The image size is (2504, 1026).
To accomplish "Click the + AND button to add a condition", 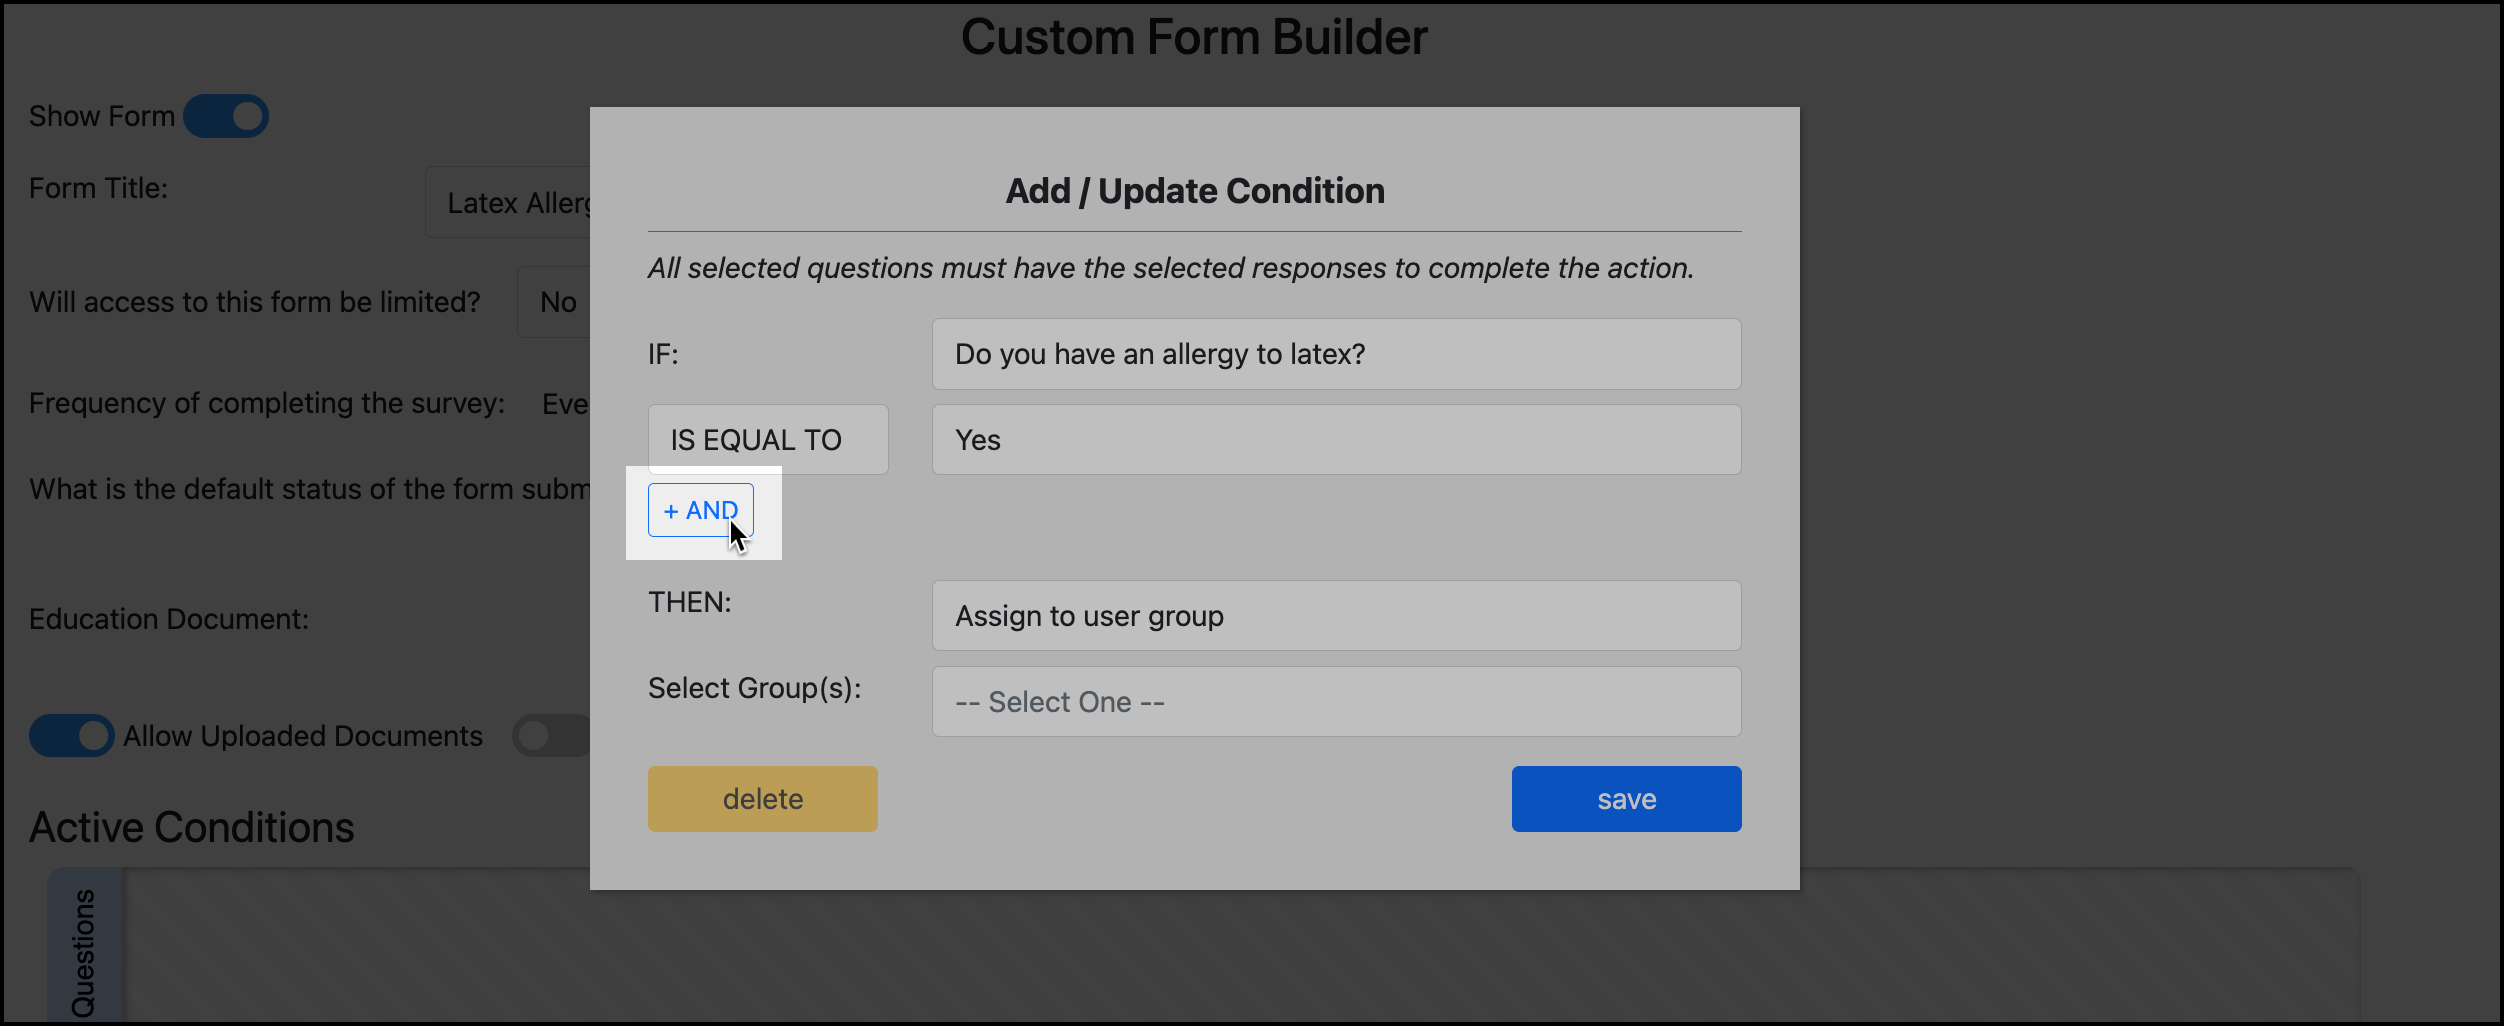I will [699, 510].
